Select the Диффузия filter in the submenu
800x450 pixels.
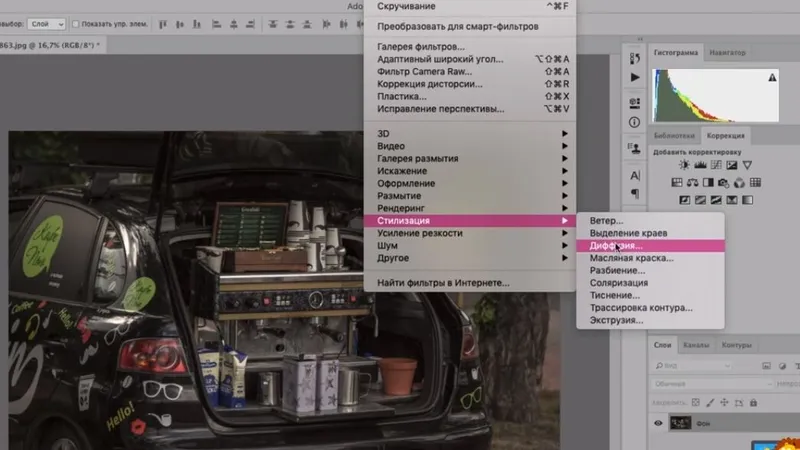[616, 245]
